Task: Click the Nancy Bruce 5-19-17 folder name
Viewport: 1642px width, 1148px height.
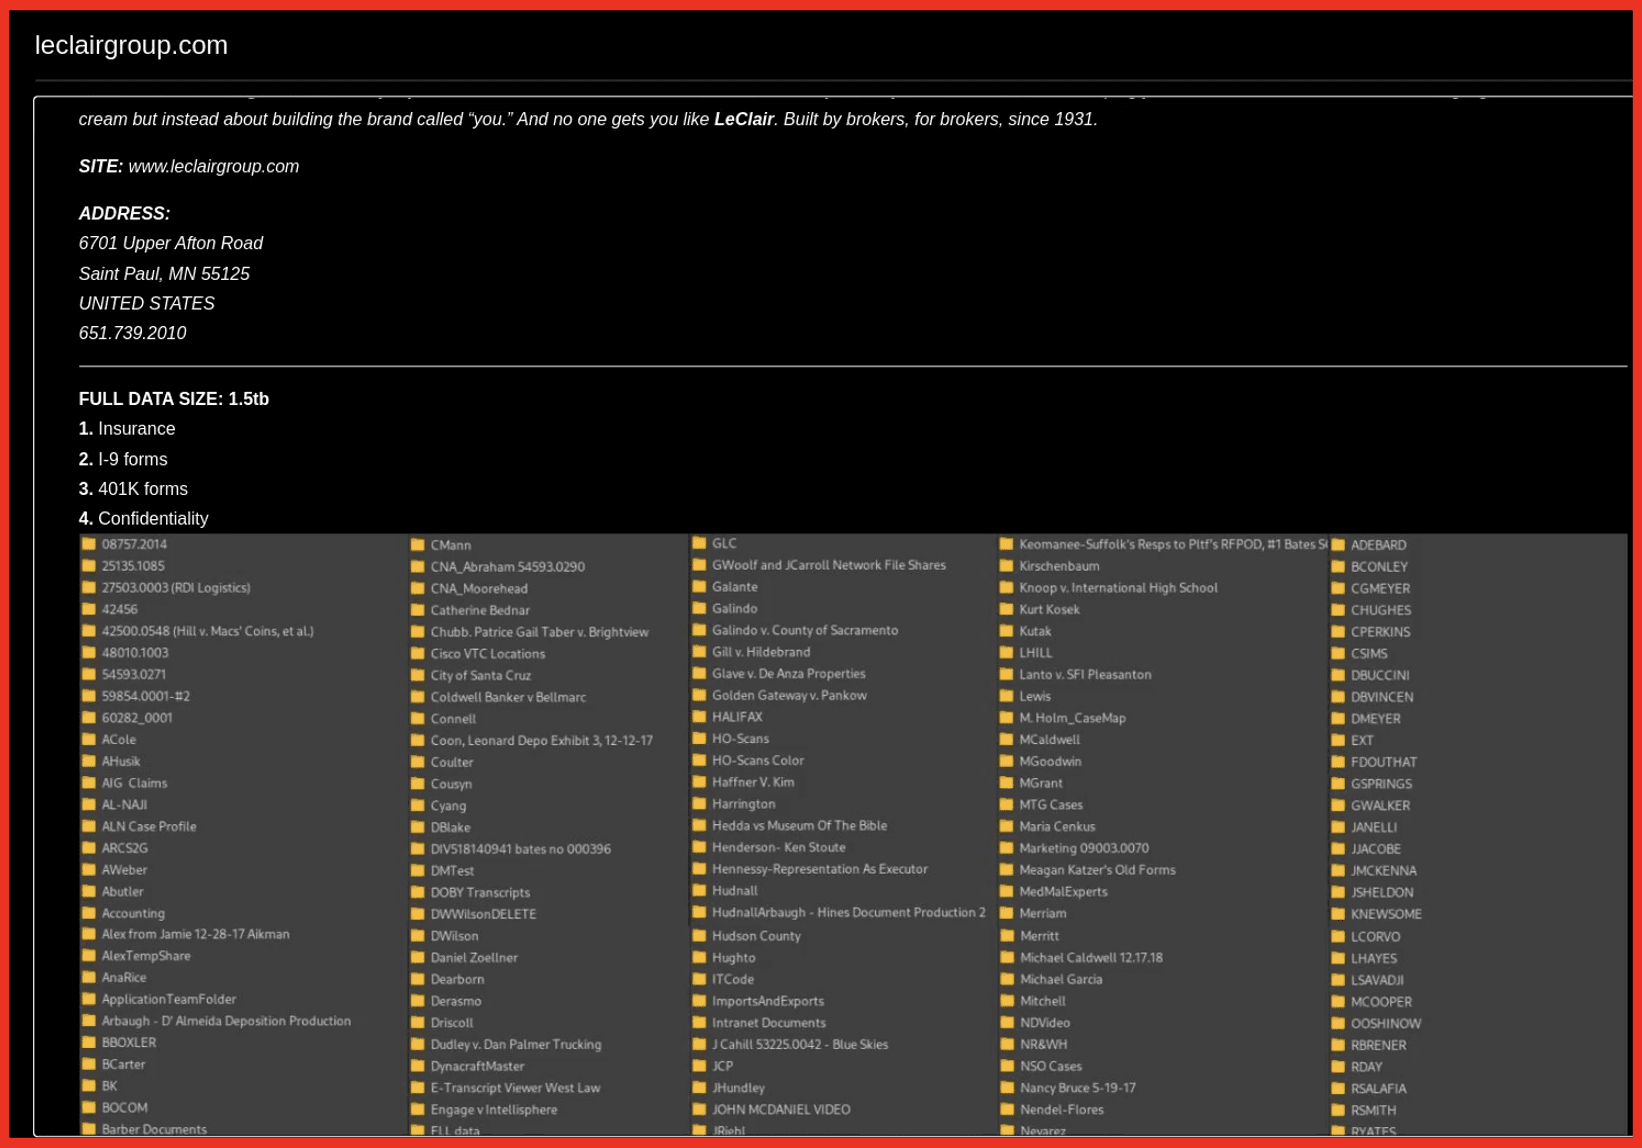Action: coord(1078,1088)
